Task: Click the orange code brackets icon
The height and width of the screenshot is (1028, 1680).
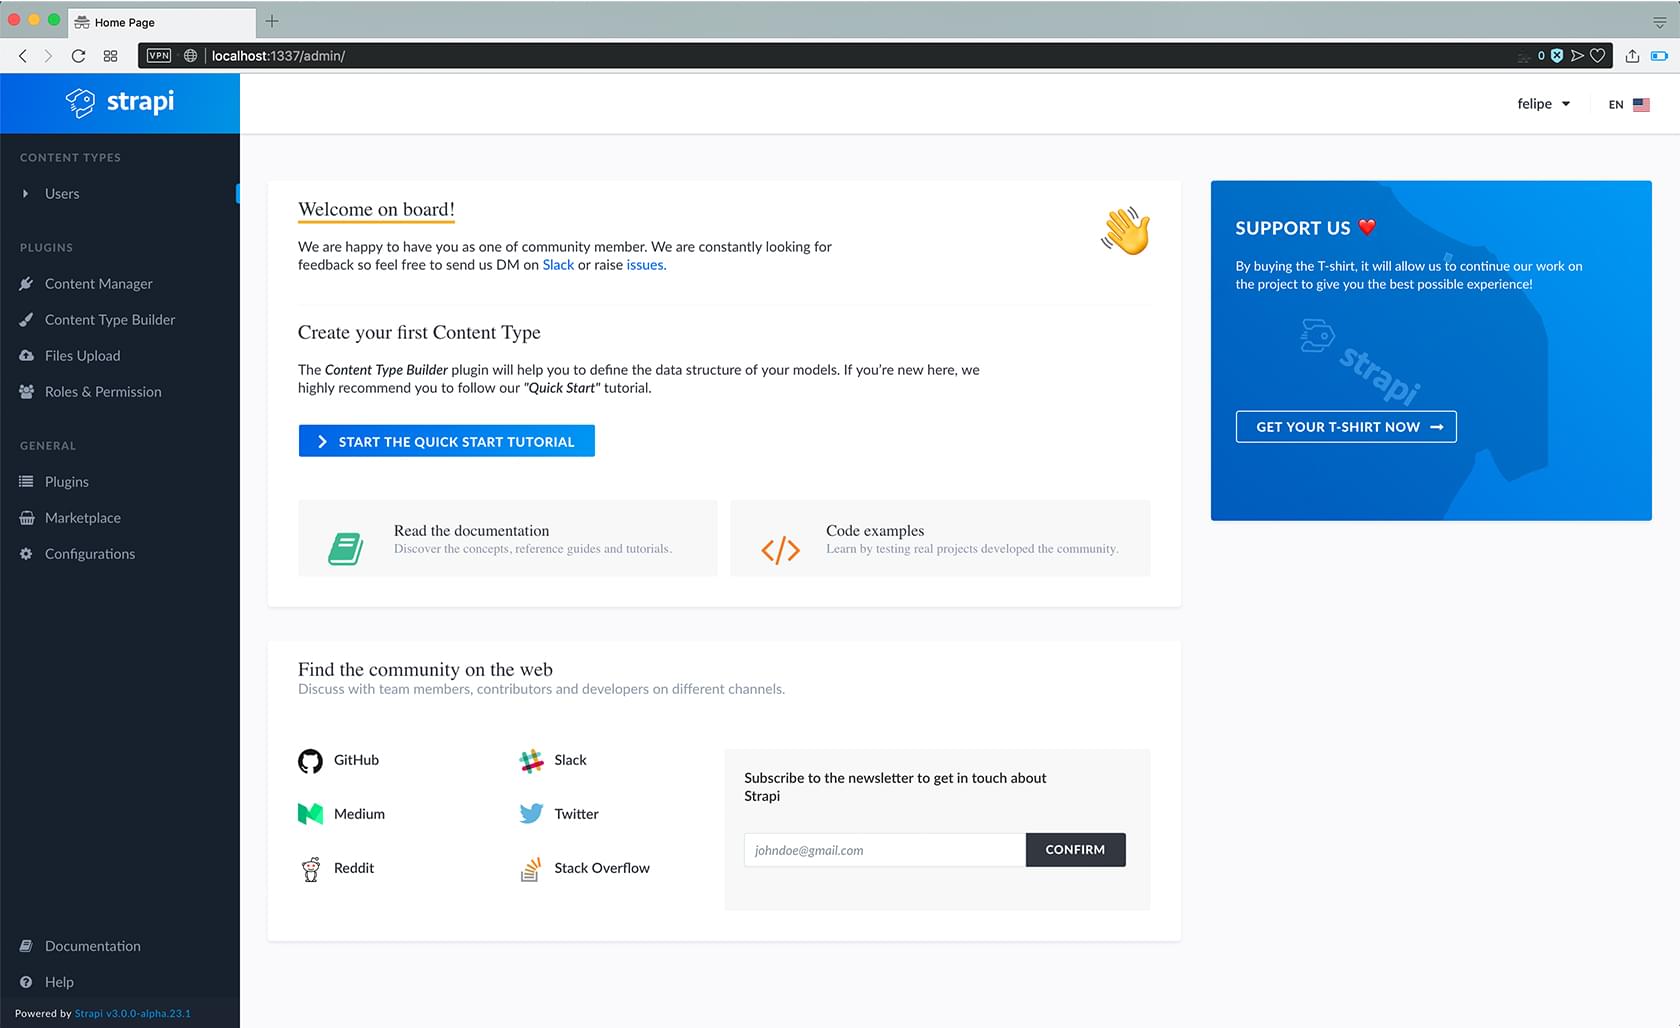Action: tap(780, 550)
